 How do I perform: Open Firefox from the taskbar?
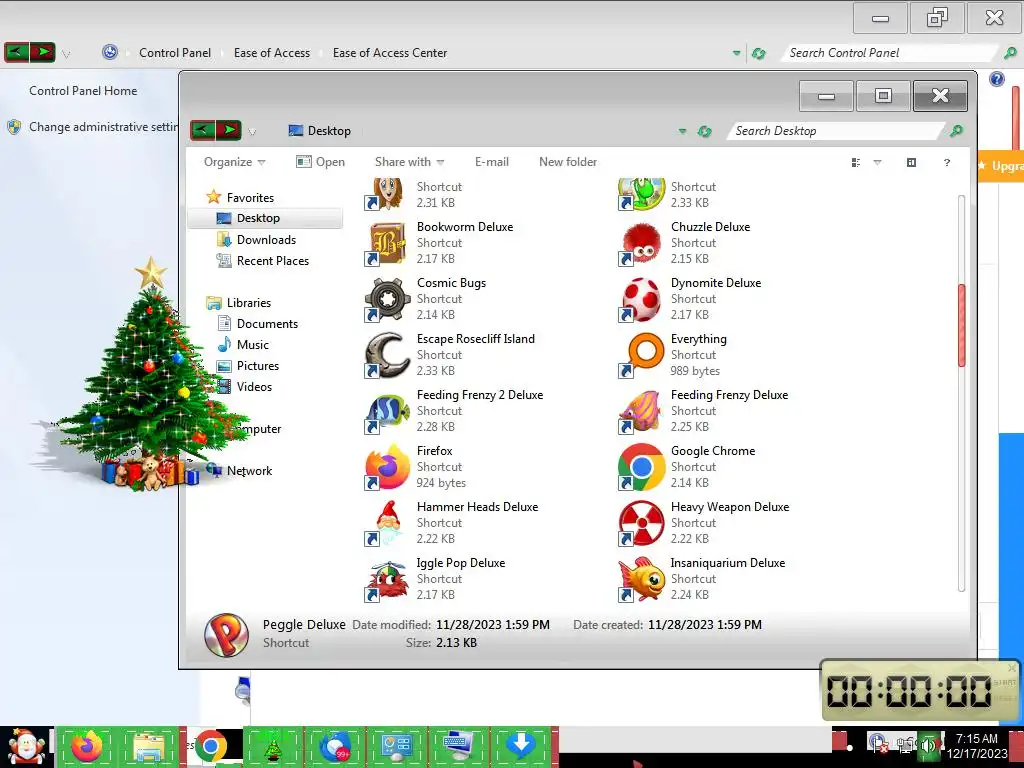(x=87, y=746)
